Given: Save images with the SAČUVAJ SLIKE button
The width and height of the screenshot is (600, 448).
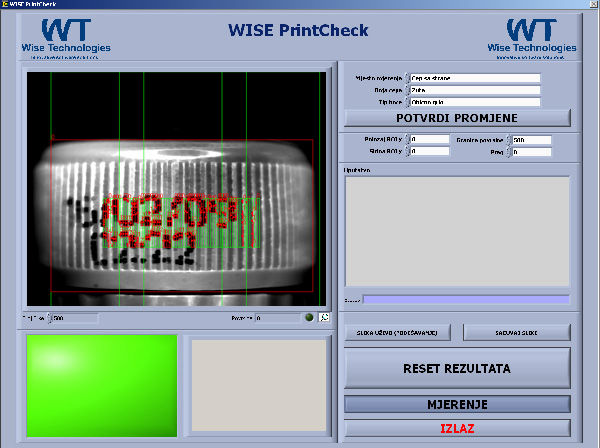Looking at the screenshot, I should [x=517, y=333].
